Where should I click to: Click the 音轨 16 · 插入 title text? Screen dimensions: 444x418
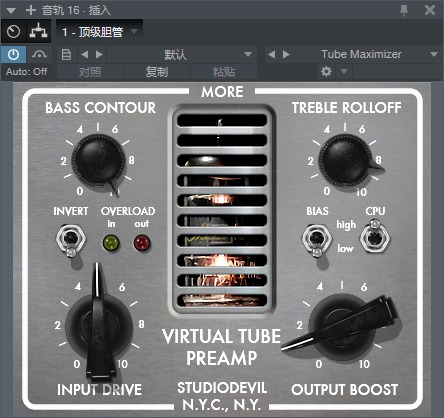(76, 10)
